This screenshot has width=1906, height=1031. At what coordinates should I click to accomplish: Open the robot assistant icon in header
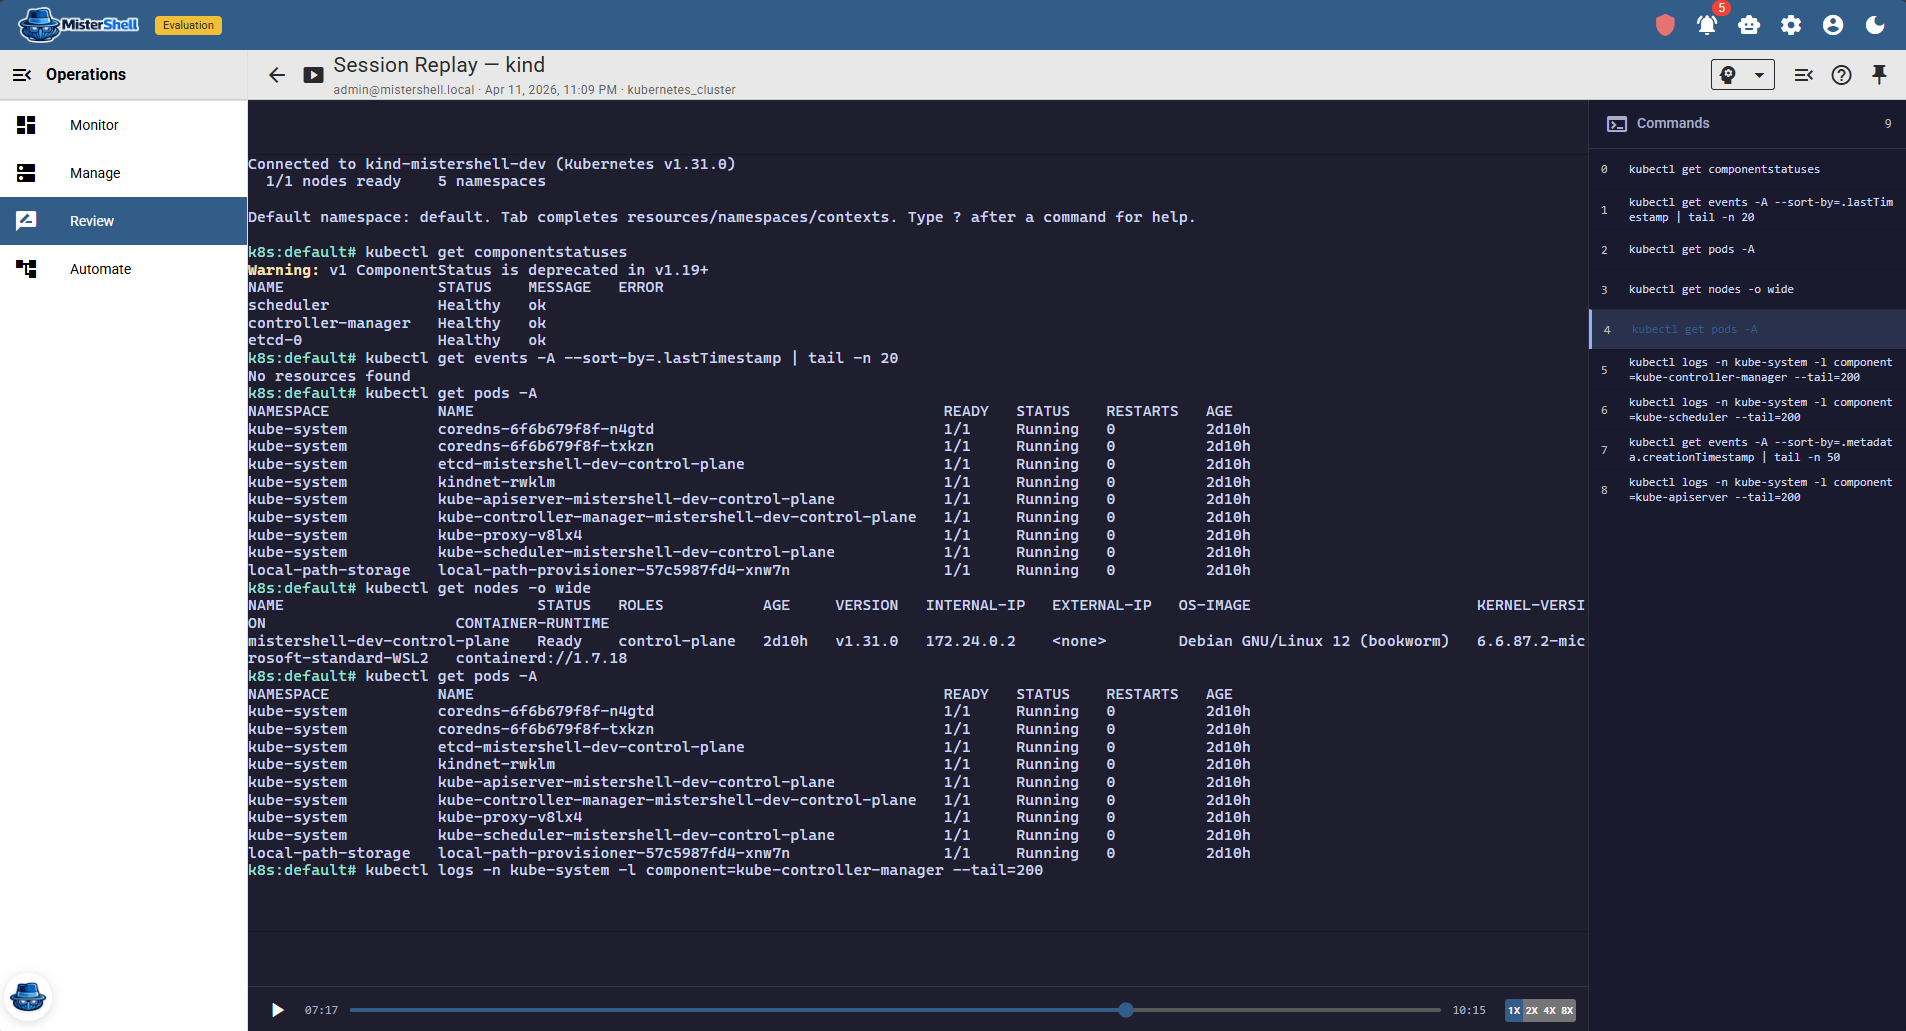point(1749,25)
